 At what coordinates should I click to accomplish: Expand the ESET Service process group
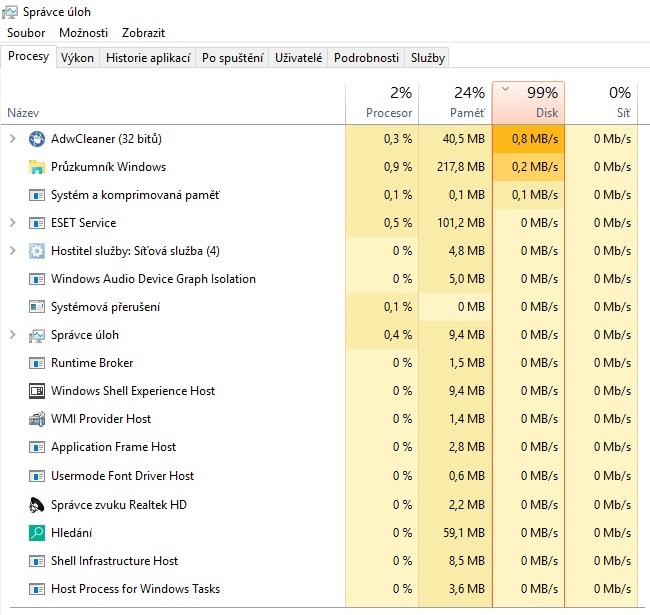[x=12, y=223]
